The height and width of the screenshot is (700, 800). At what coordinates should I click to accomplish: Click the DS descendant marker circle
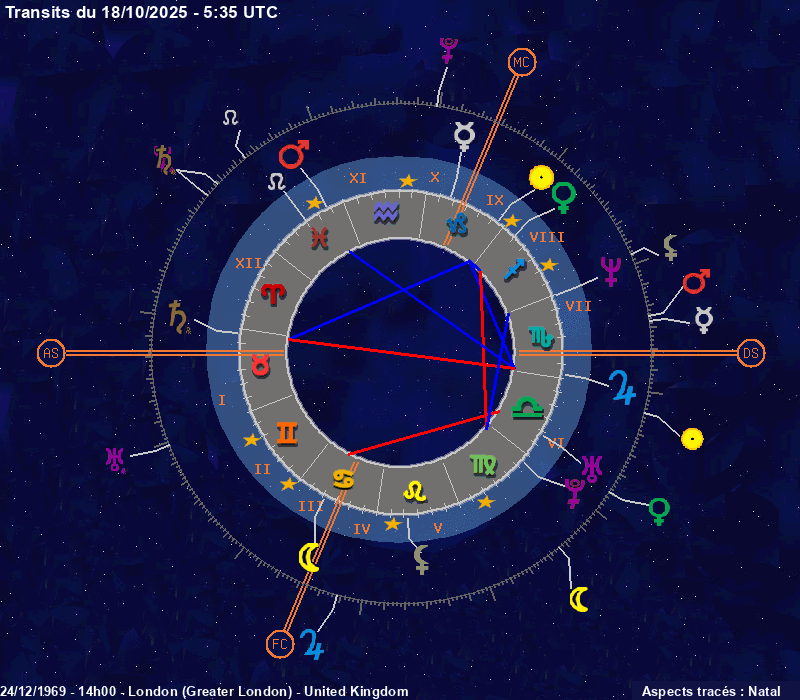click(751, 353)
